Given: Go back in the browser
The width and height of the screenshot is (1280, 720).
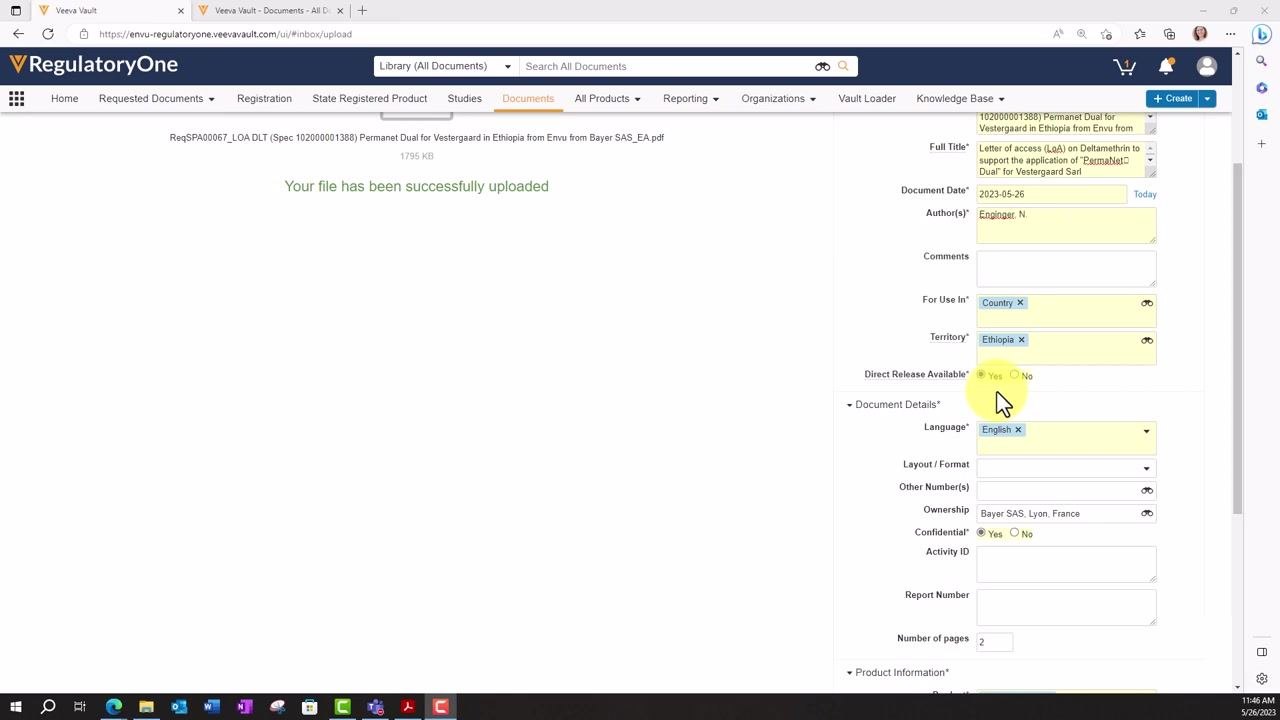Looking at the screenshot, I should [x=18, y=34].
